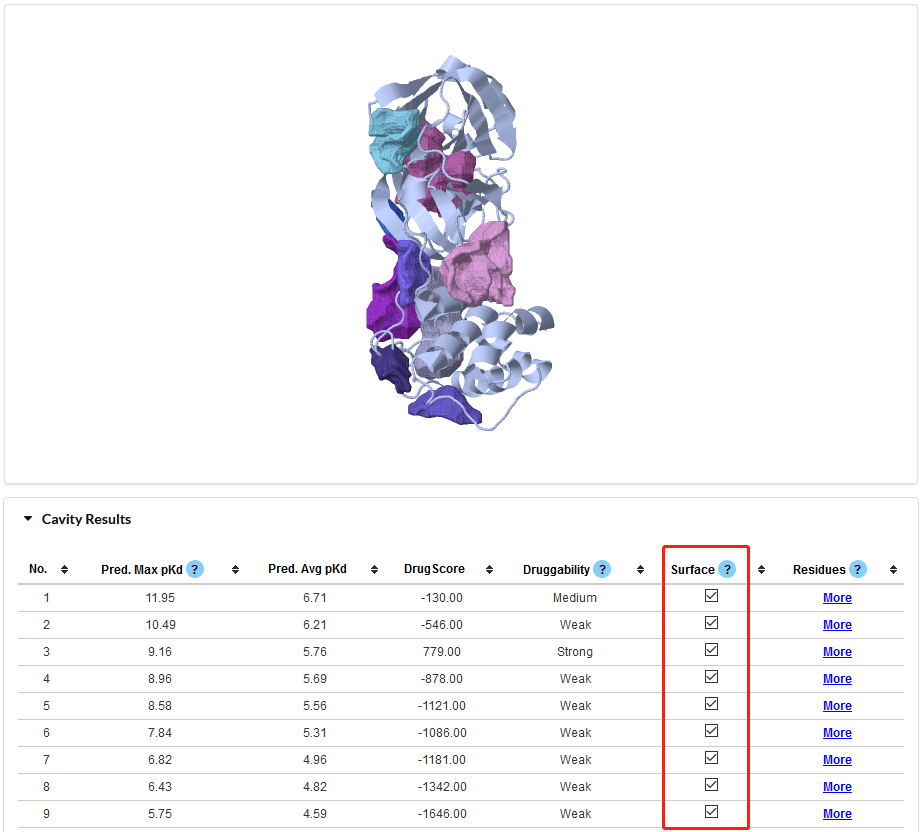Click the Pred. Avg pKd column header
922x832 pixels.
tap(307, 569)
